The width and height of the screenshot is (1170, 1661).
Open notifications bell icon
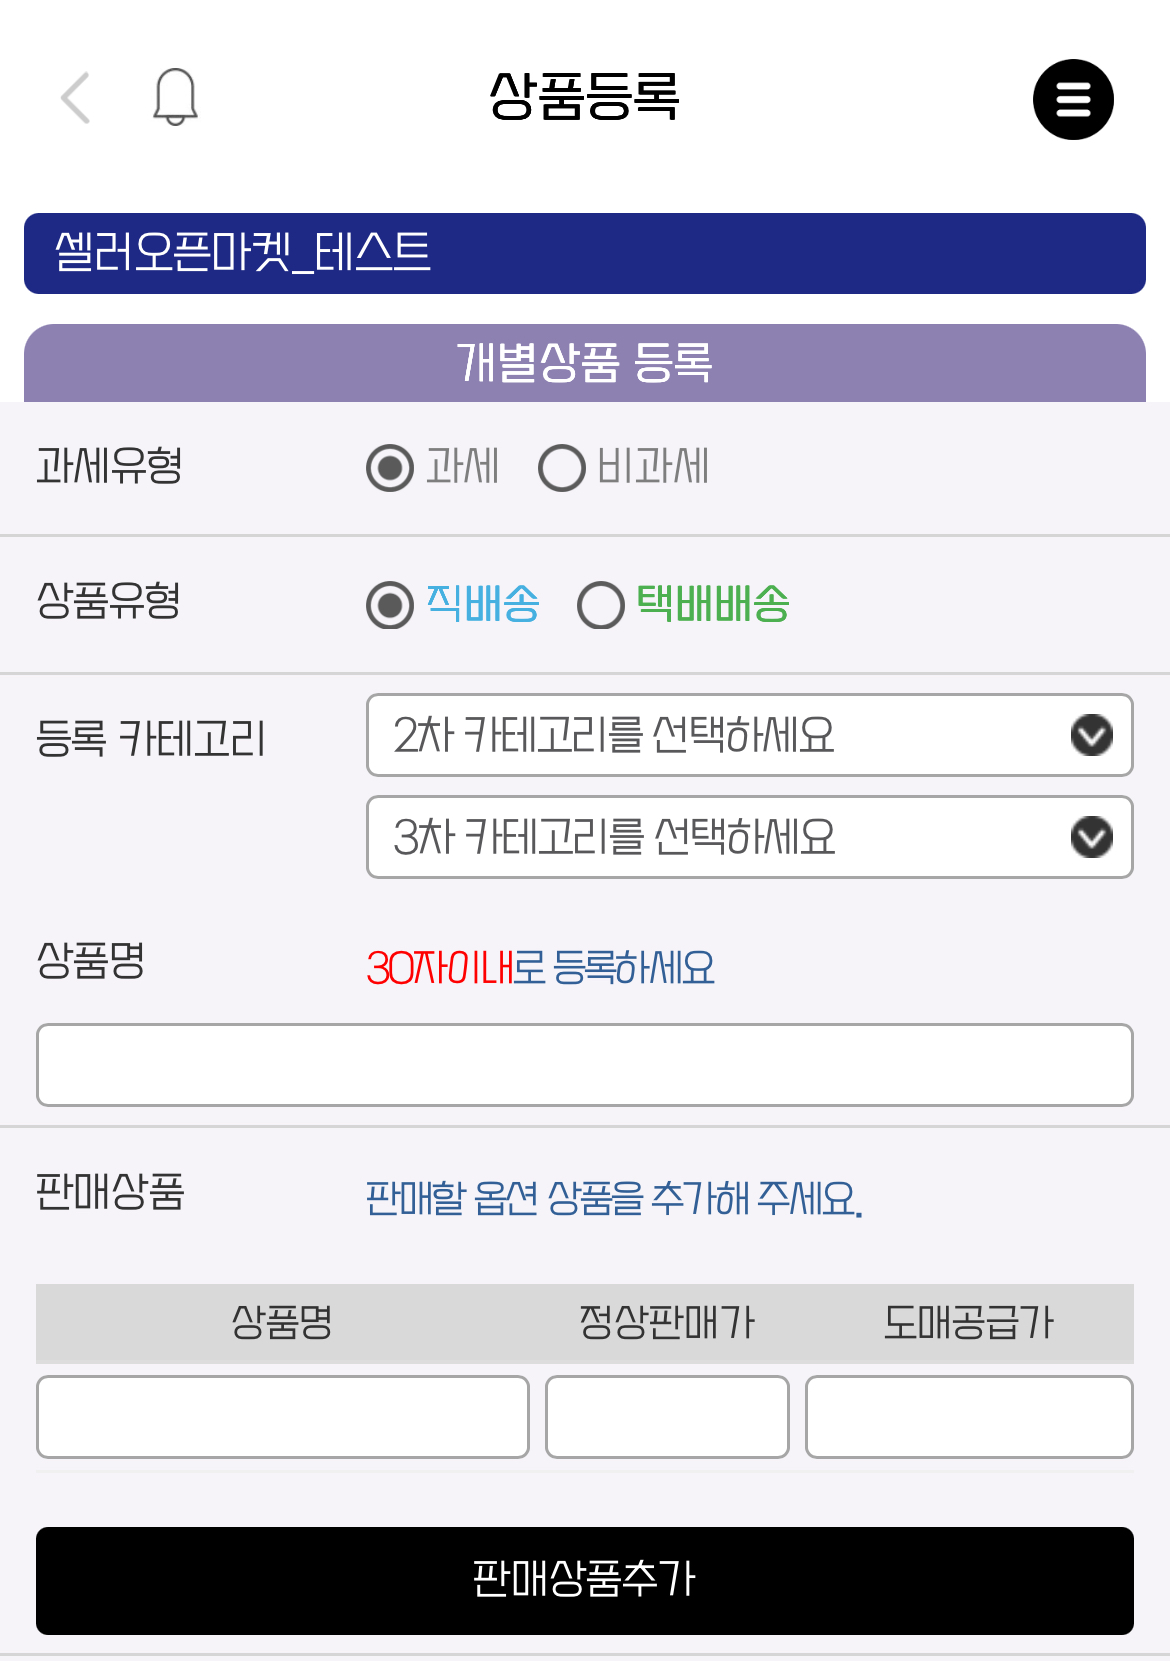175,97
